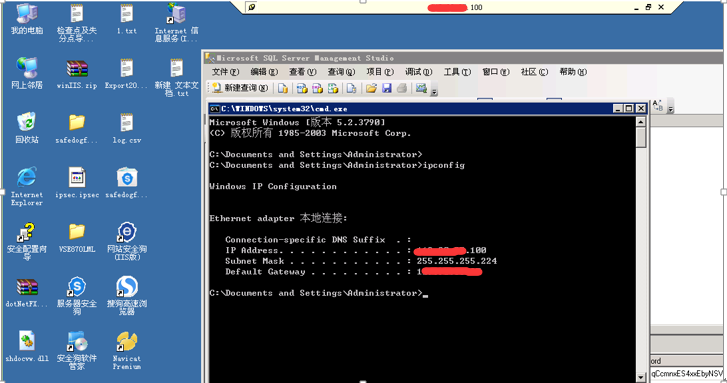Select the VSE870LML folder
727x383 pixels.
point(77,237)
